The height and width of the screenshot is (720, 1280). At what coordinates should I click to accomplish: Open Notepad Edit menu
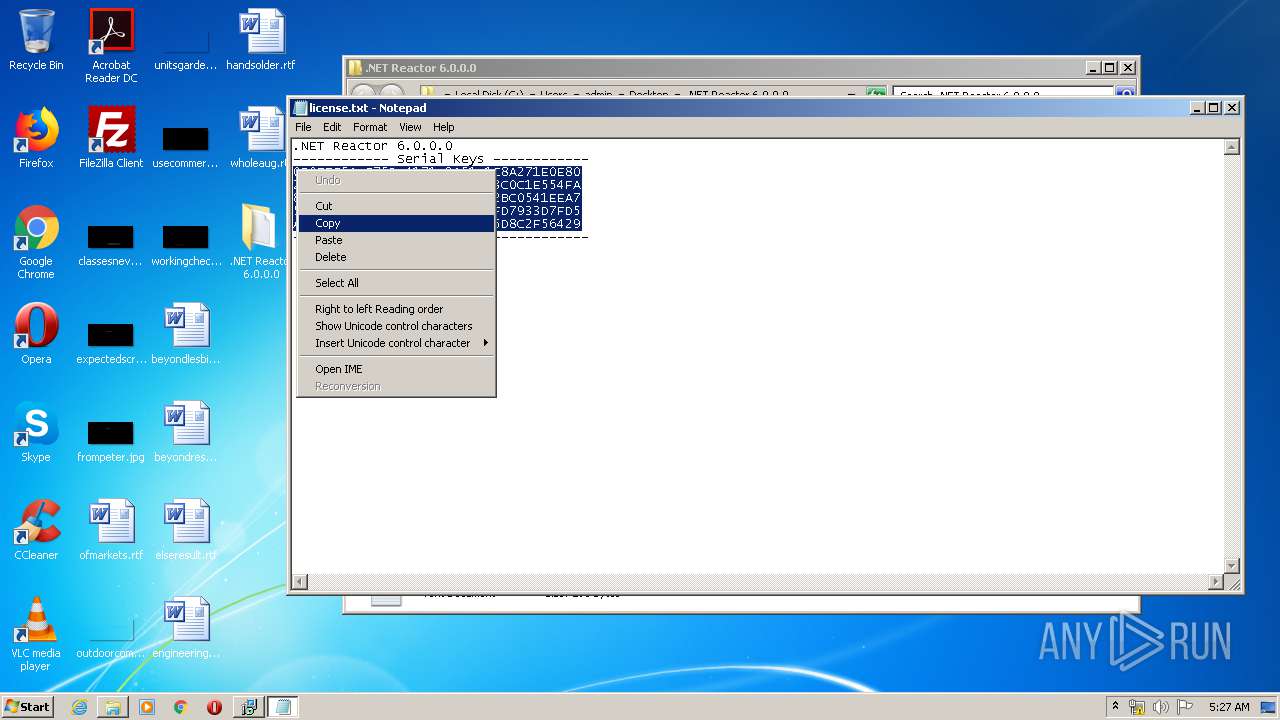coord(332,127)
